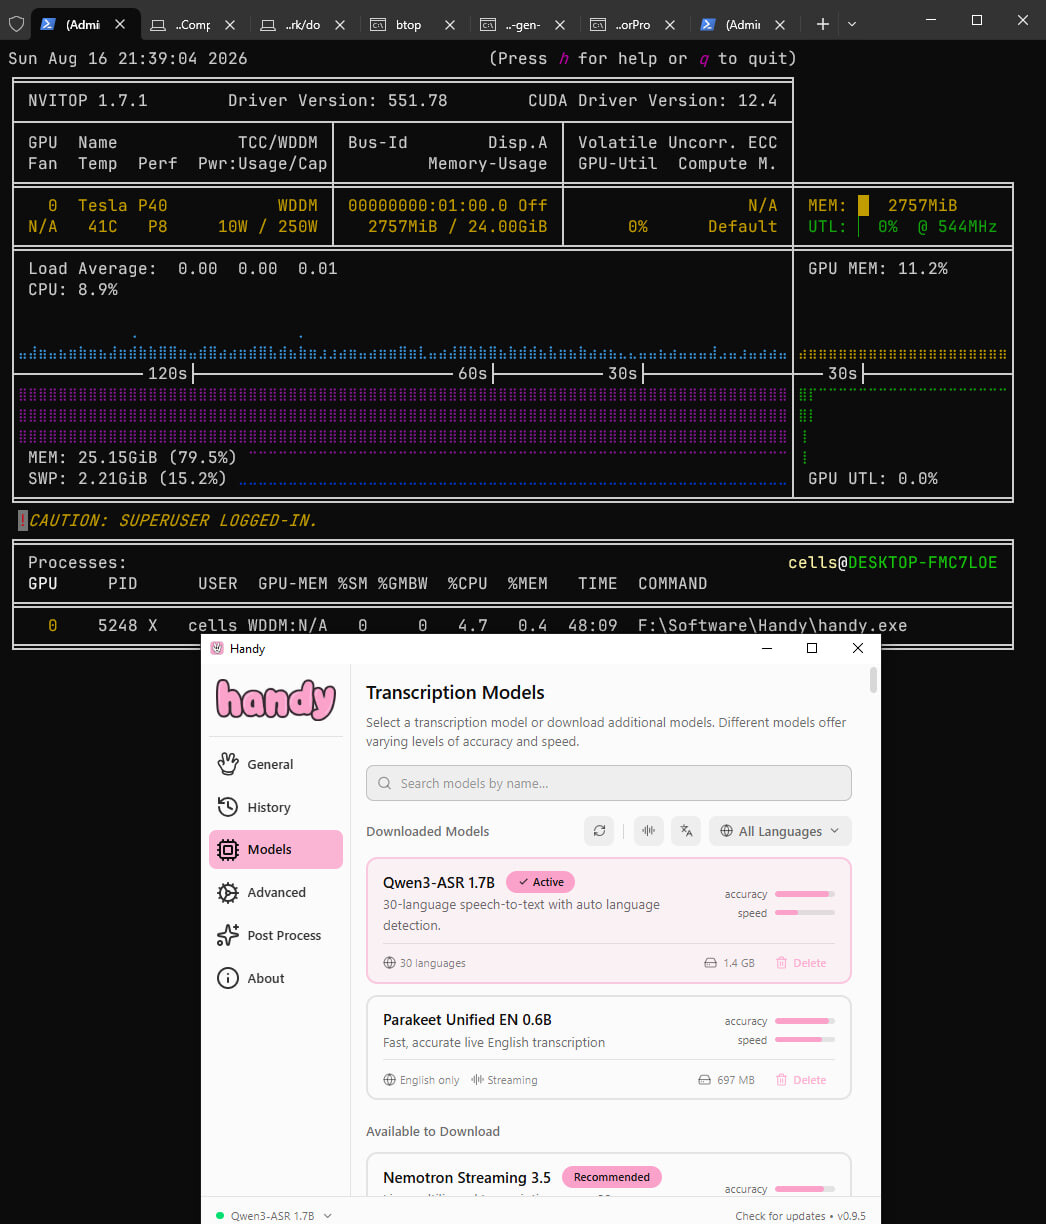Open the General settings section
This screenshot has height=1224, width=1046.
(x=276, y=764)
